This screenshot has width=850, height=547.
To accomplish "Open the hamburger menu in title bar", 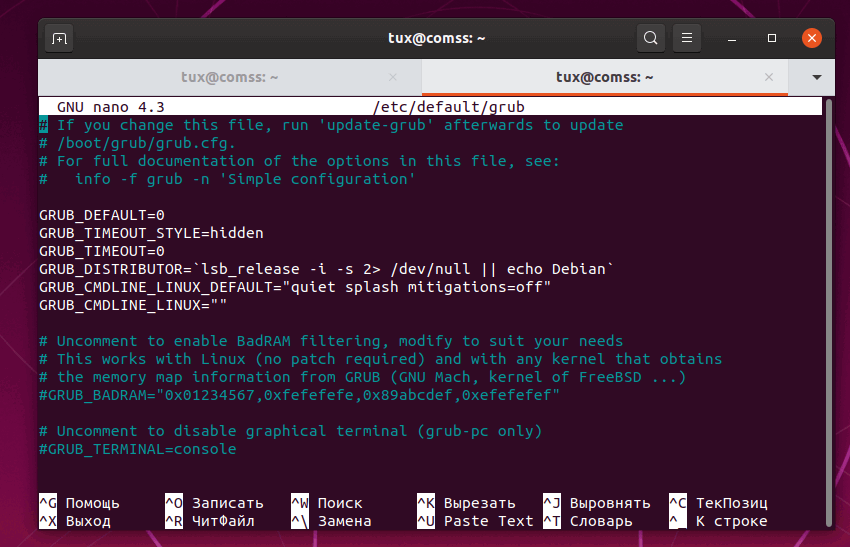I will coord(687,39).
